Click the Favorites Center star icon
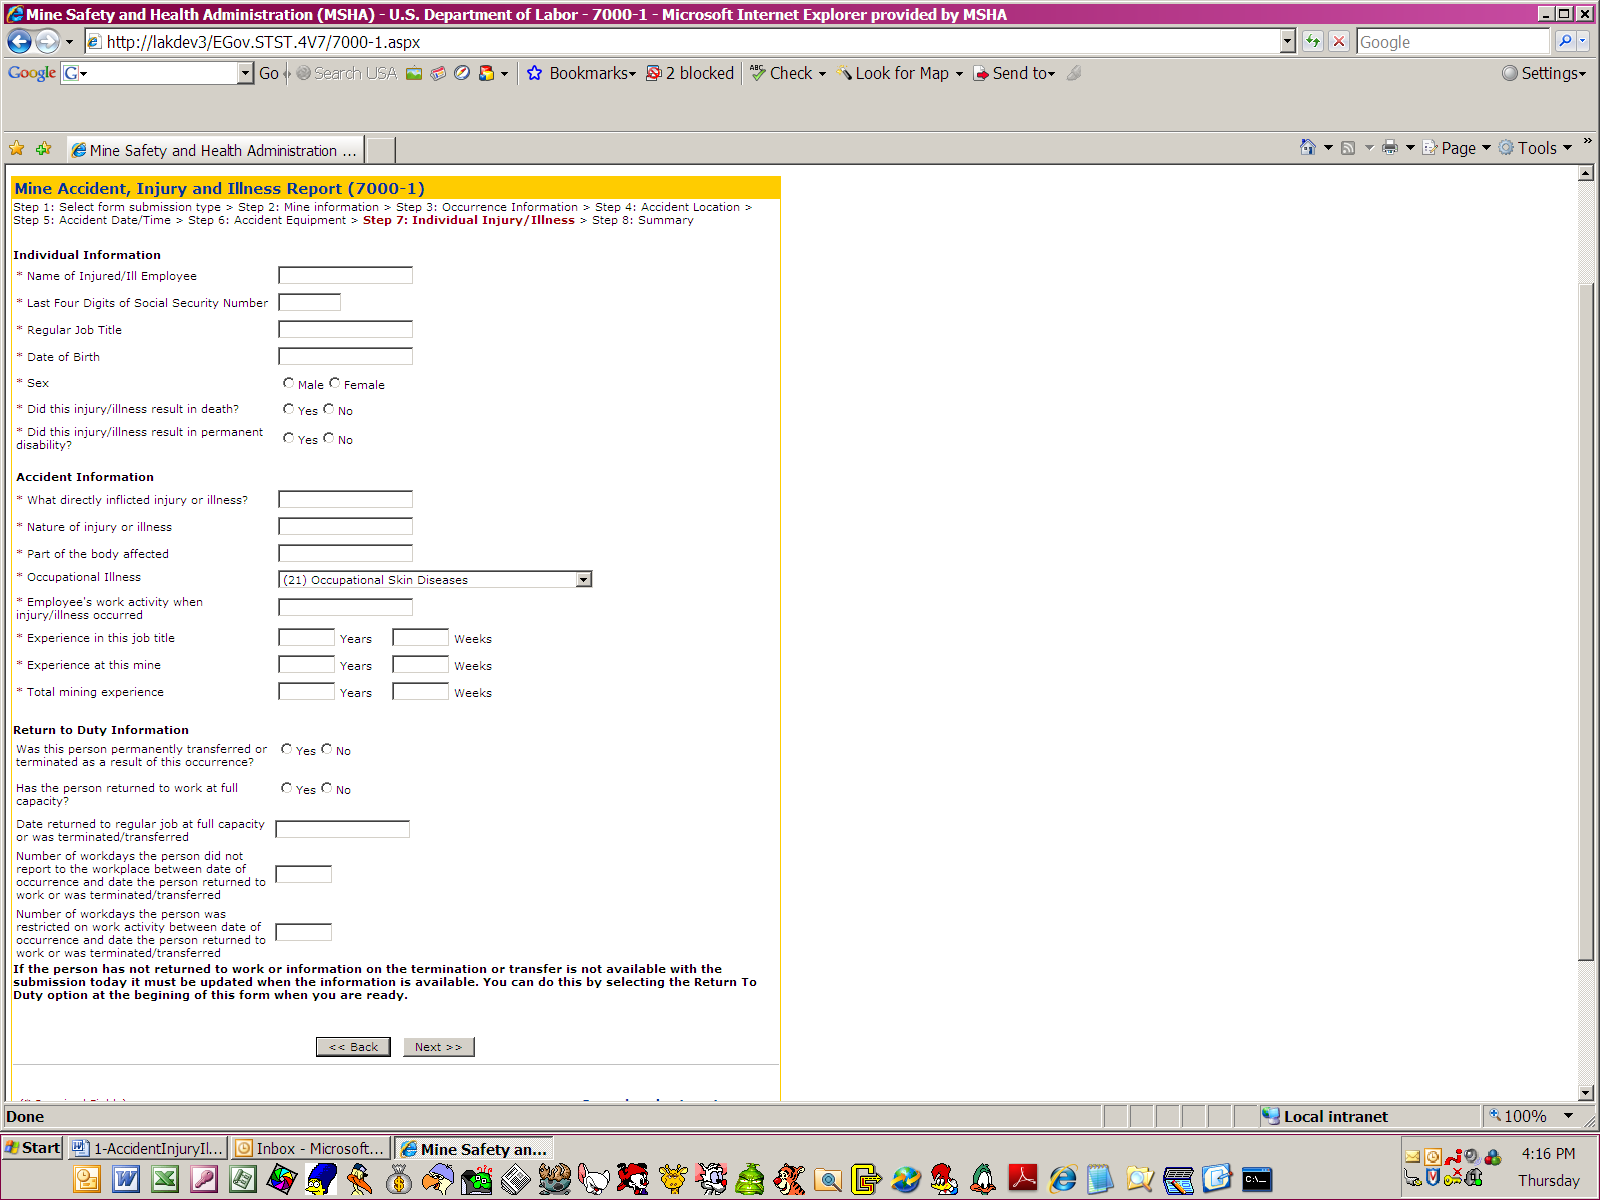Screen dimensions: 1600x1200 coord(17,149)
